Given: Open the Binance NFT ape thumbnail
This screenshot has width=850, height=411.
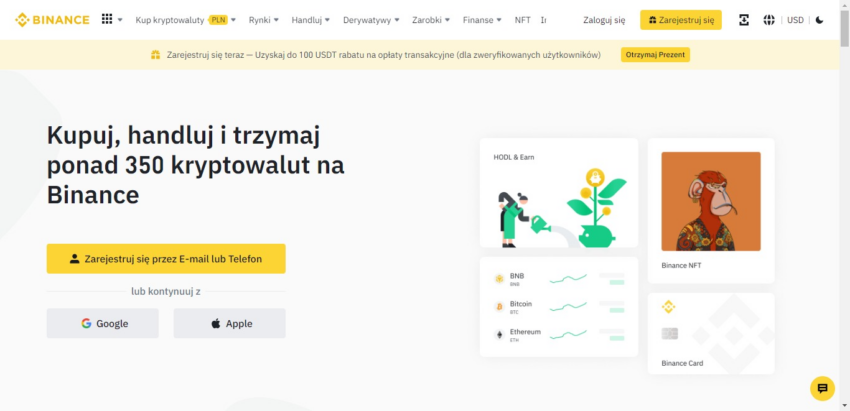Looking at the screenshot, I should tap(711, 201).
